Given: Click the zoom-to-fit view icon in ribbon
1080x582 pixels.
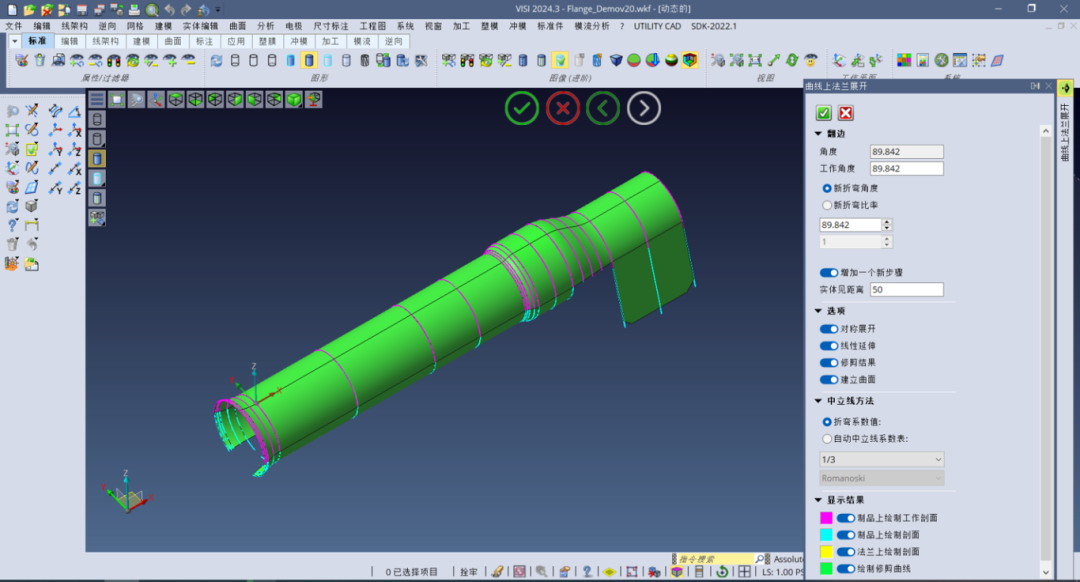Looking at the screenshot, I should pos(755,61).
